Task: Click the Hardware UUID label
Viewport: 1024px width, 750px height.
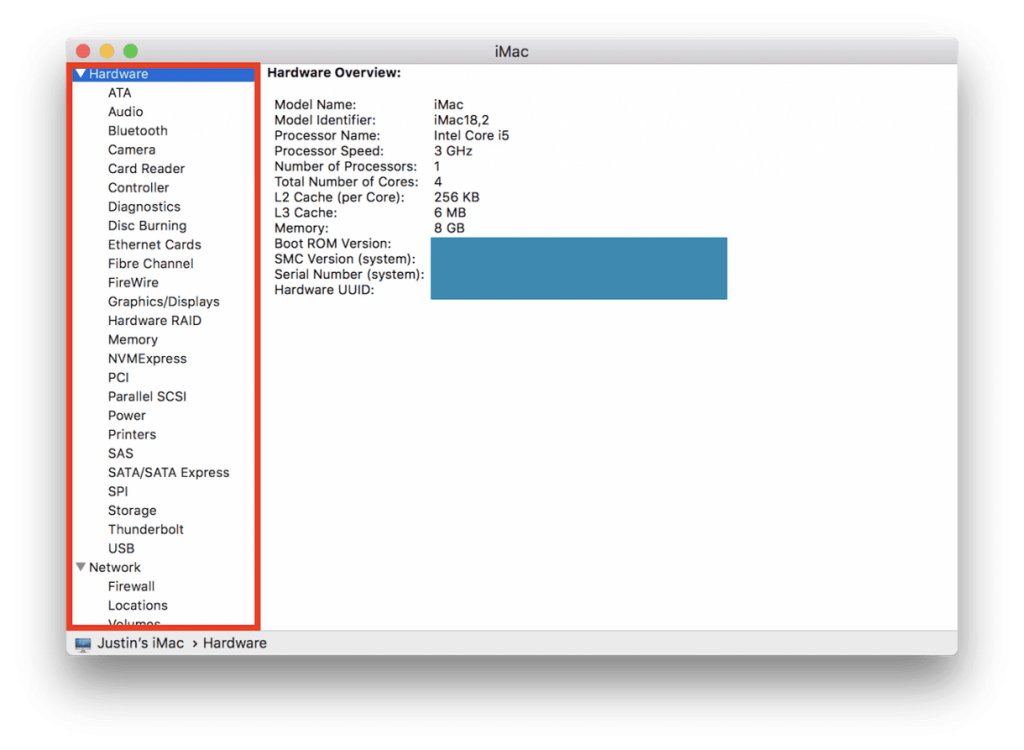Action: tap(324, 289)
